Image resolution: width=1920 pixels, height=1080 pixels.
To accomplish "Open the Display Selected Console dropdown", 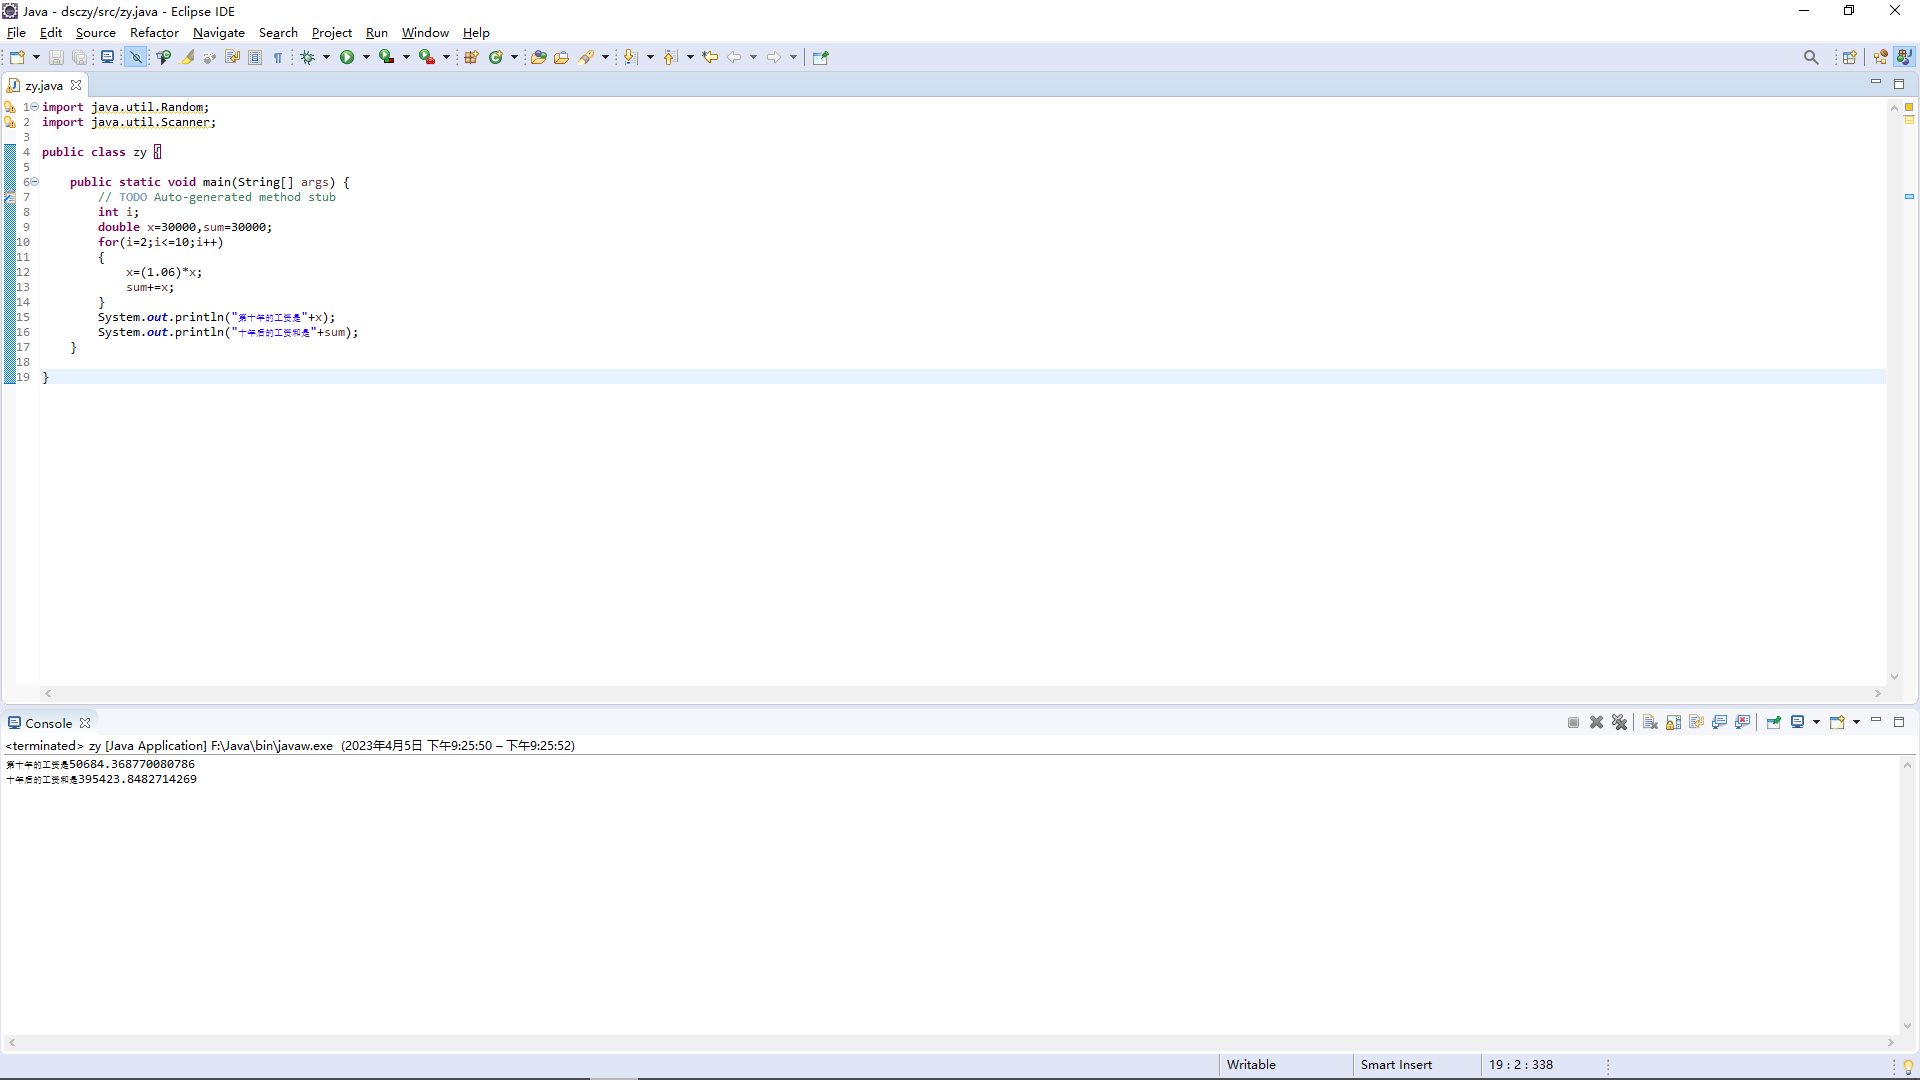I will [1816, 722].
